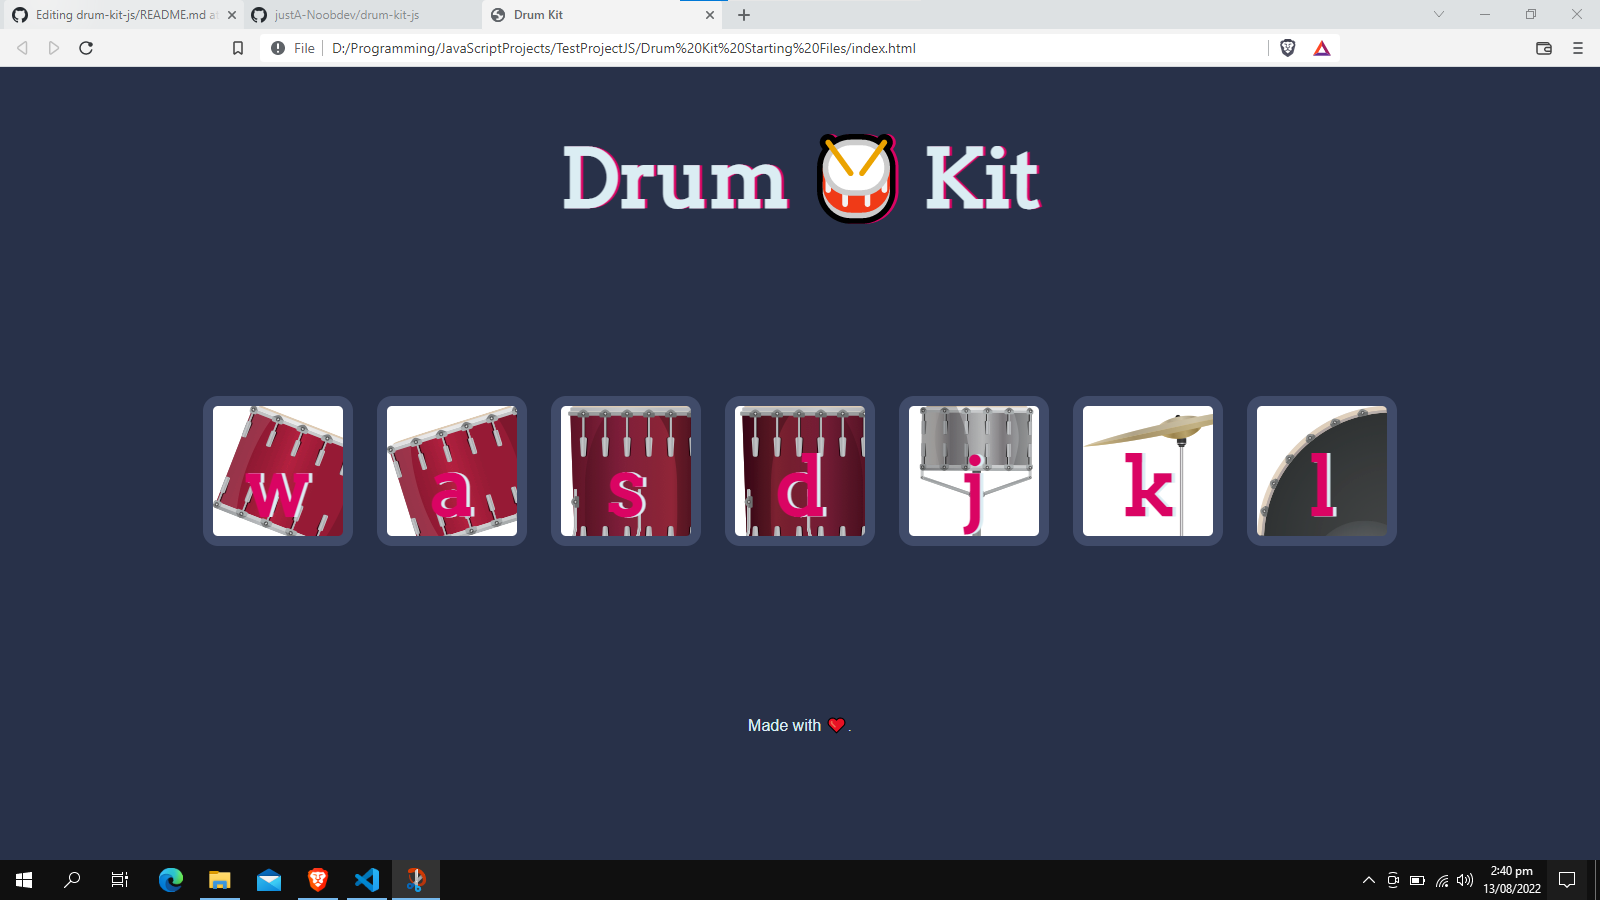Crash the 'k' cymbal button
1600x900 pixels.
[1148, 471]
